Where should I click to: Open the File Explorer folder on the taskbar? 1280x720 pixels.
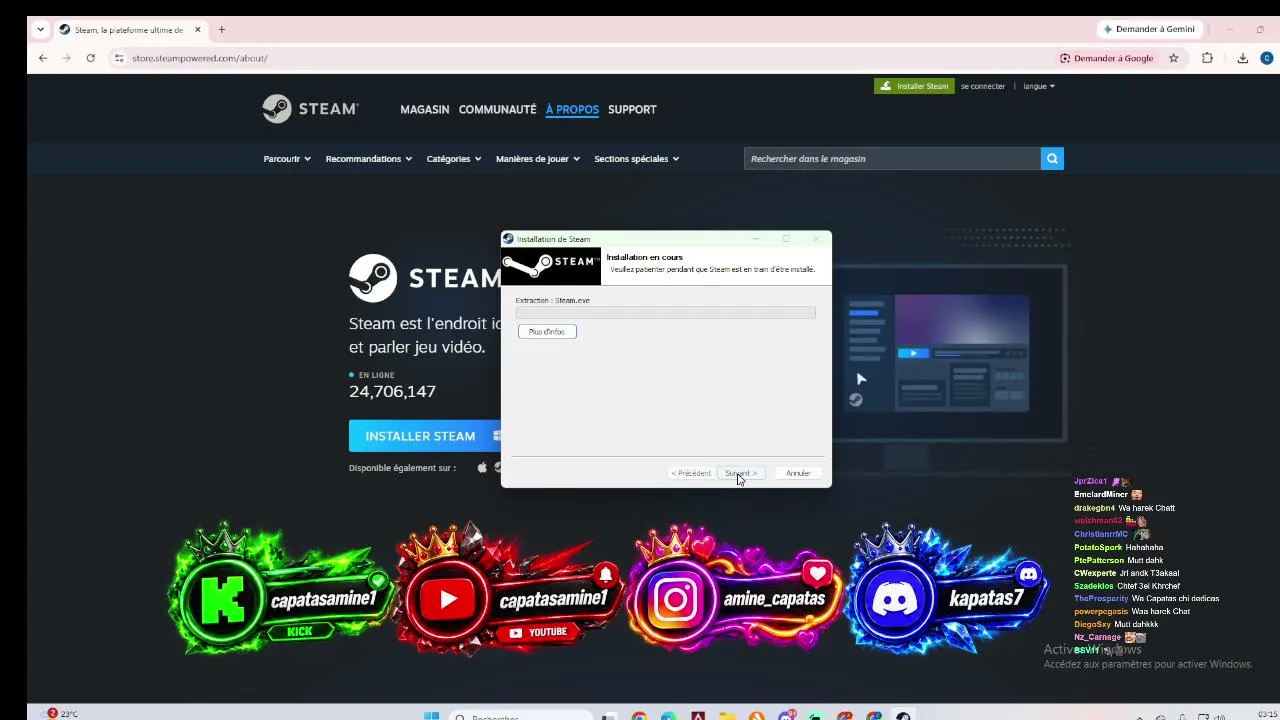(x=727, y=716)
